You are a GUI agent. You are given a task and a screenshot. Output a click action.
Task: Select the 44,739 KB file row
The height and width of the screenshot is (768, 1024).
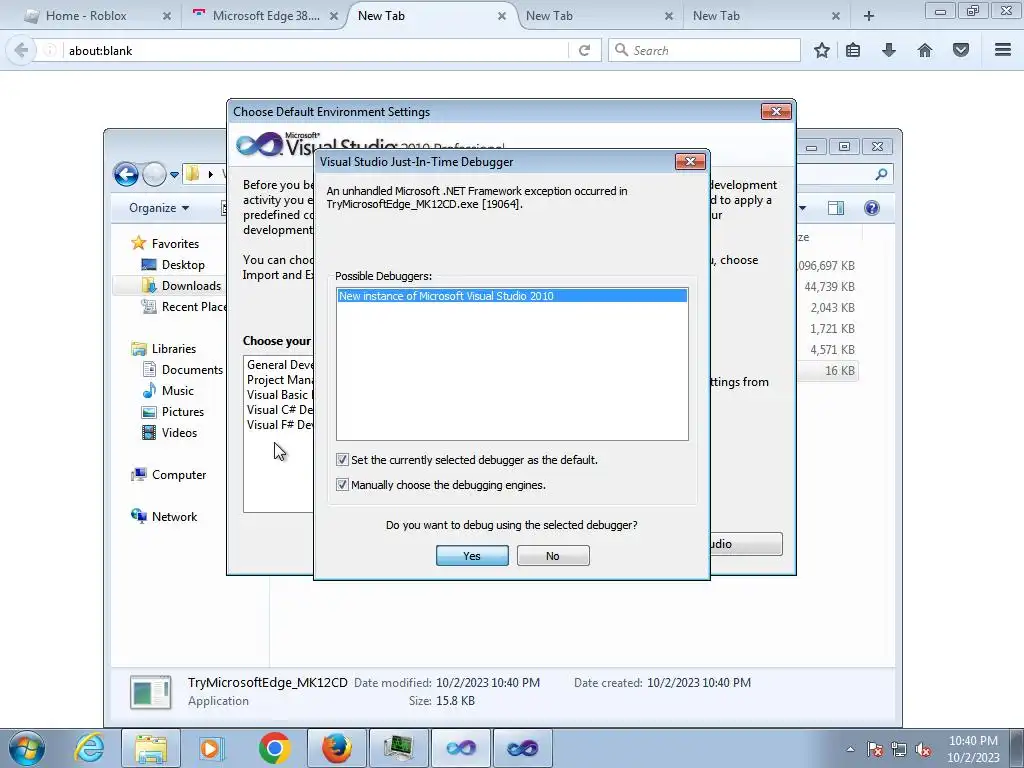[x=828, y=287]
